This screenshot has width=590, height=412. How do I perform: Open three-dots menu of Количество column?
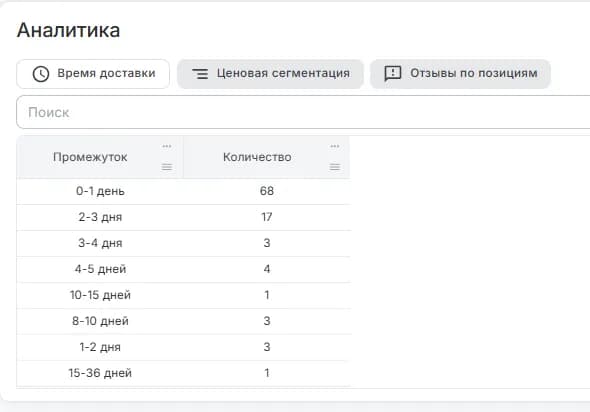click(x=335, y=146)
